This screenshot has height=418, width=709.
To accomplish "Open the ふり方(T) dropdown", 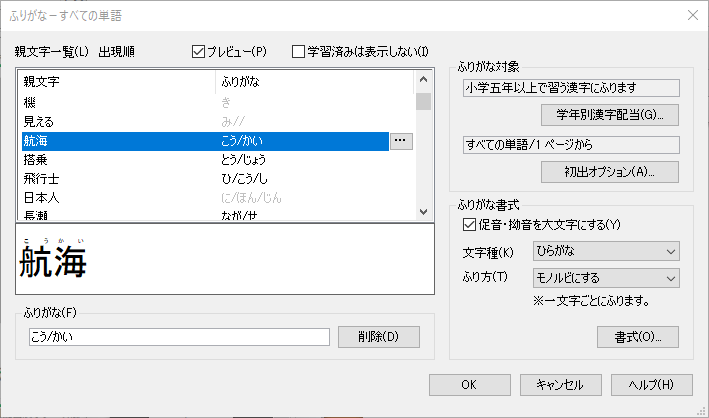I will point(606,278).
